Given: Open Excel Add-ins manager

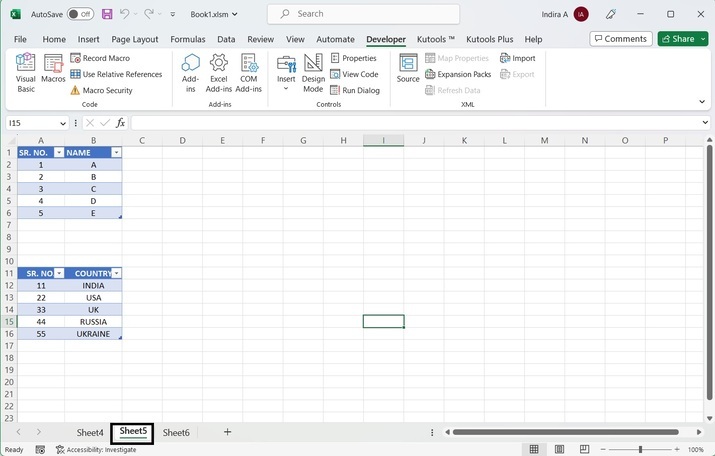Looking at the screenshot, I should pyautogui.click(x=219, y=73).
